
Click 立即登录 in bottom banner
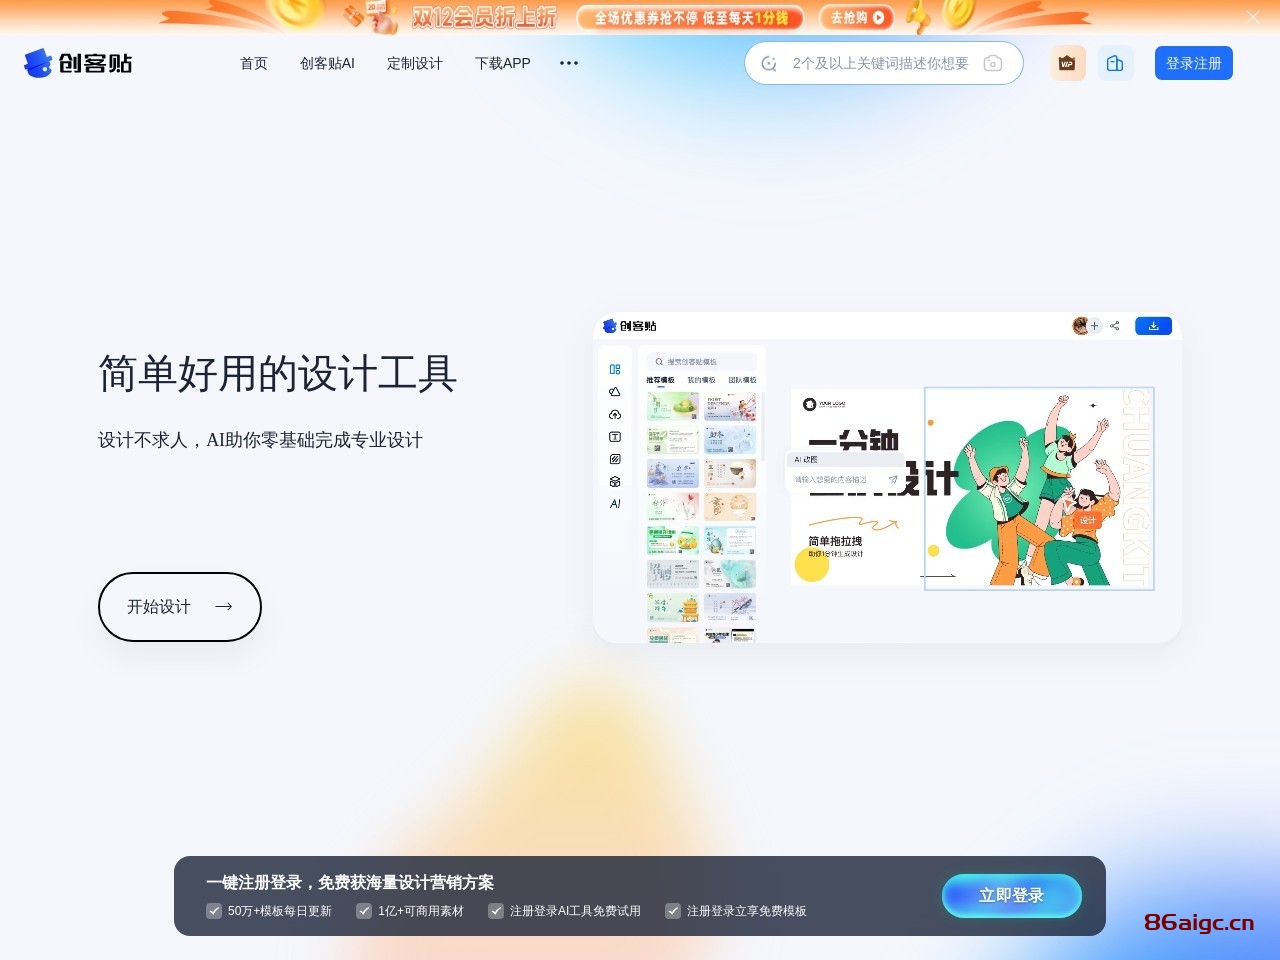click(1012, 896)
